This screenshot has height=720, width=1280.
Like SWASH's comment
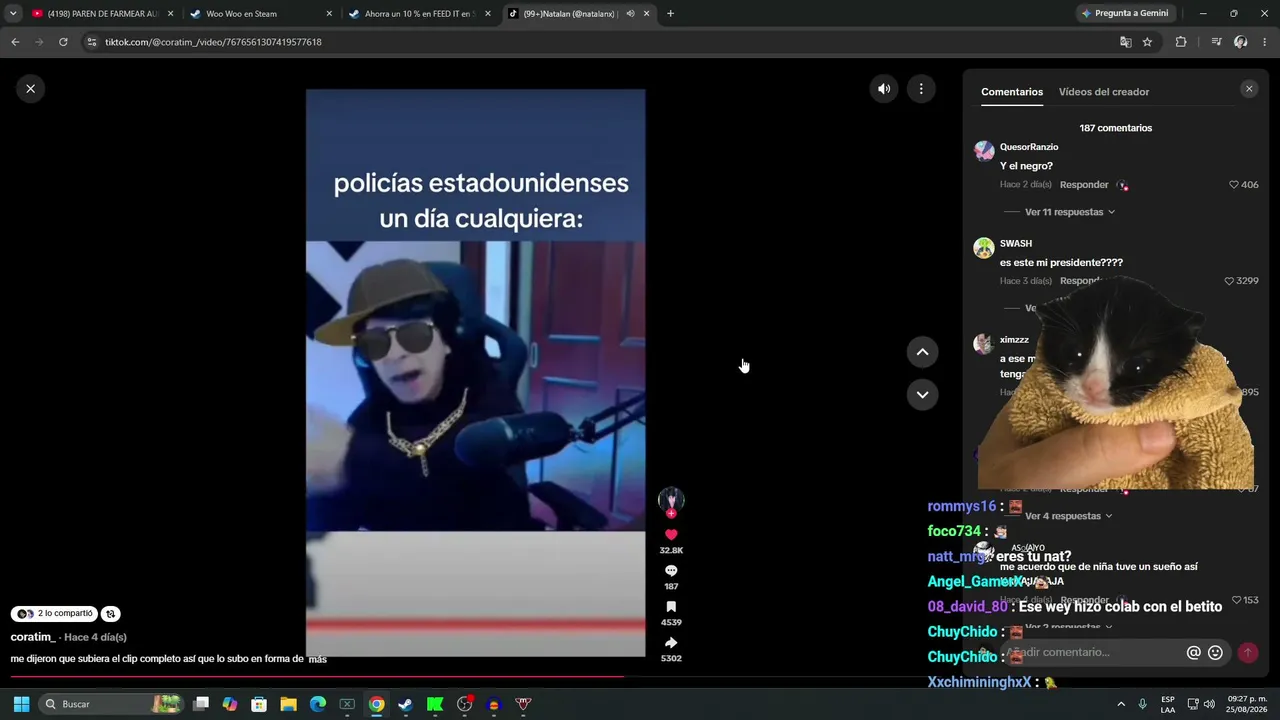1230,281
